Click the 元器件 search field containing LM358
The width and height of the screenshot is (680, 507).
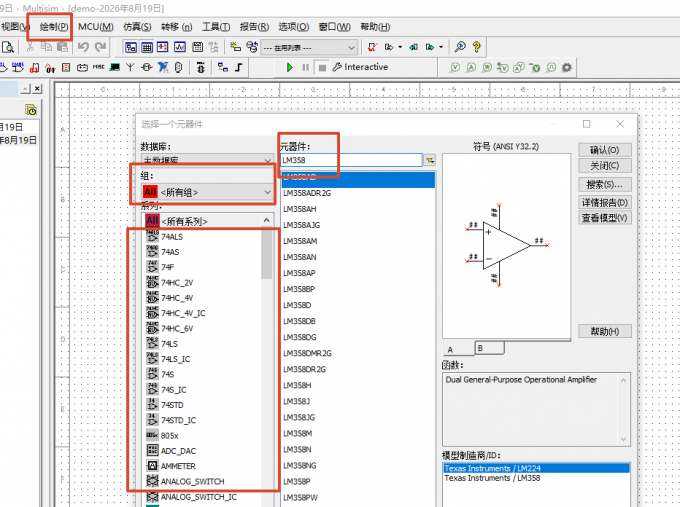point(351,160)
